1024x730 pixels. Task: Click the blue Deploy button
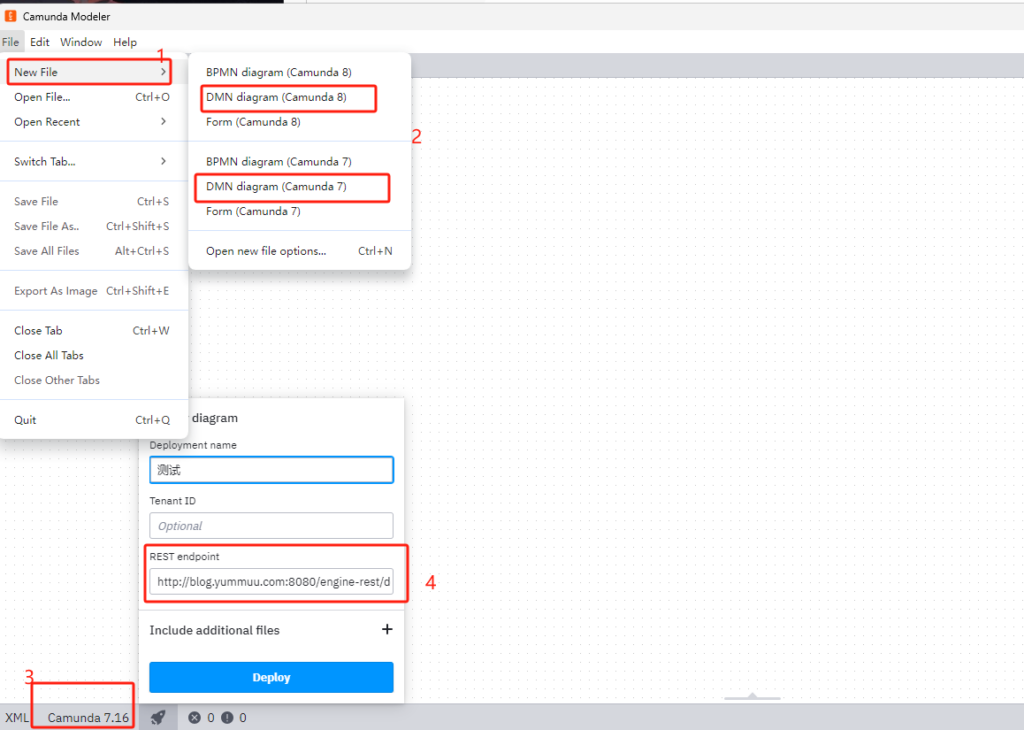pos(271,677)
